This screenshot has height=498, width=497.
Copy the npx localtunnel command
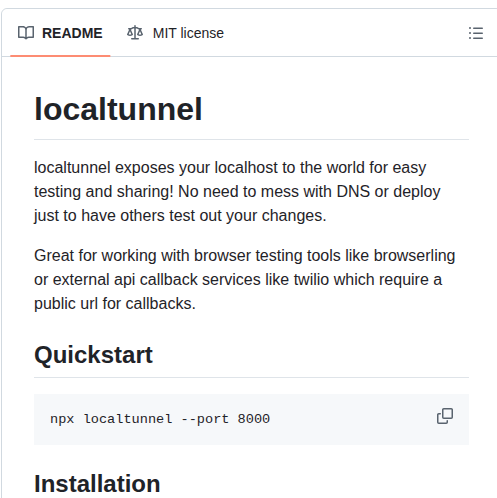pos(445,416)
